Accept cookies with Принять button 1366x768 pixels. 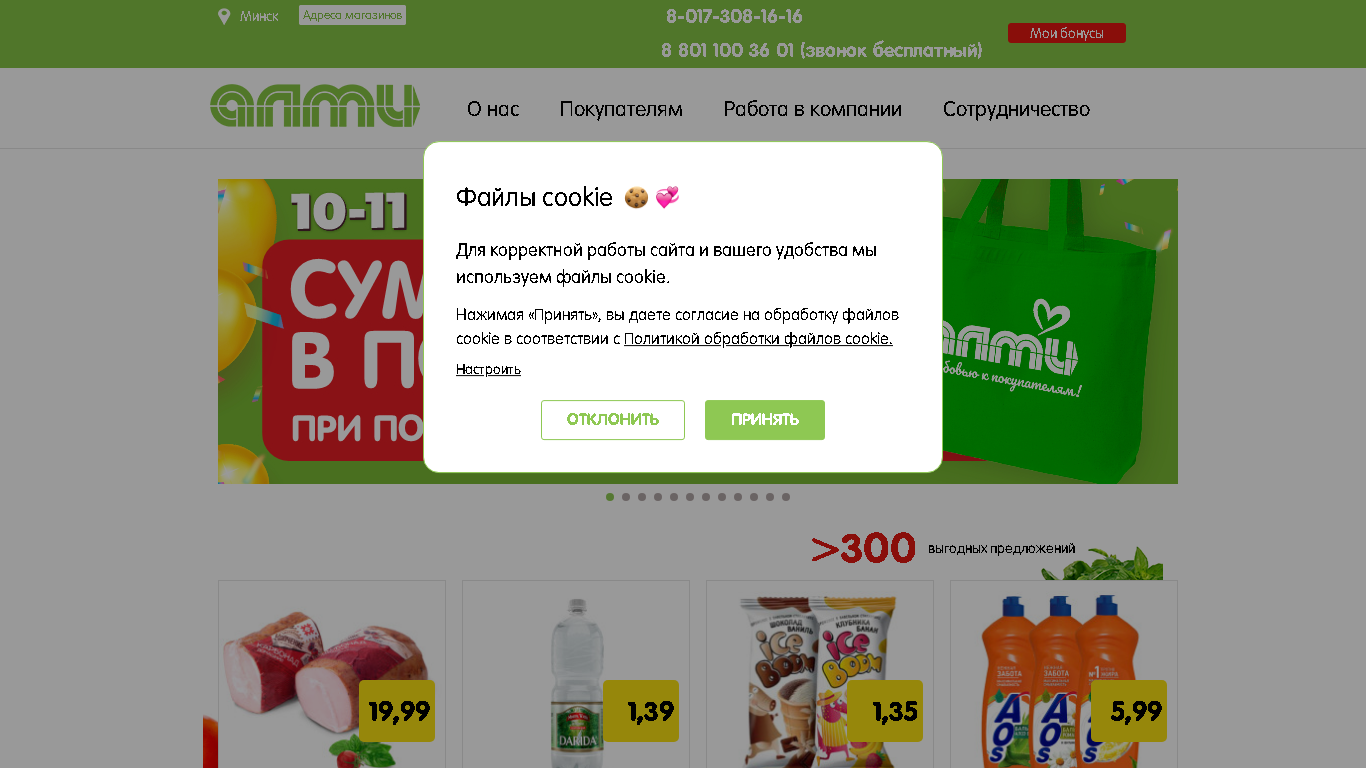[x=765, y=420]
